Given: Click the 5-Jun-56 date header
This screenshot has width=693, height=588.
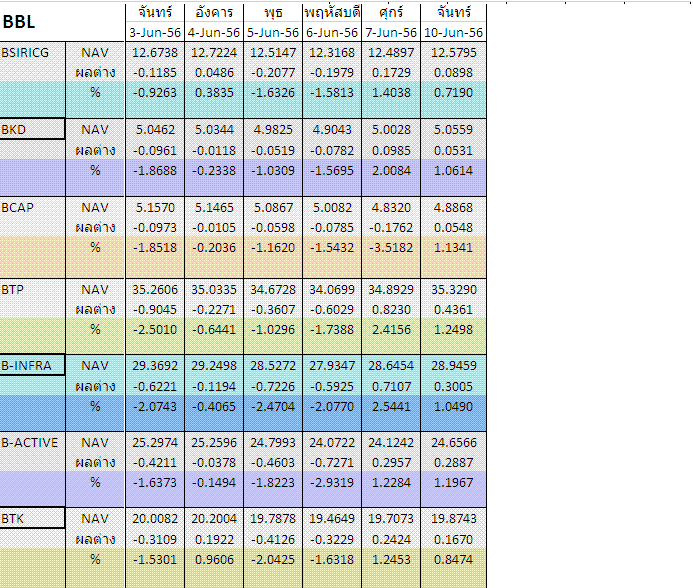Looking at the screenshot, I should 273,32.
